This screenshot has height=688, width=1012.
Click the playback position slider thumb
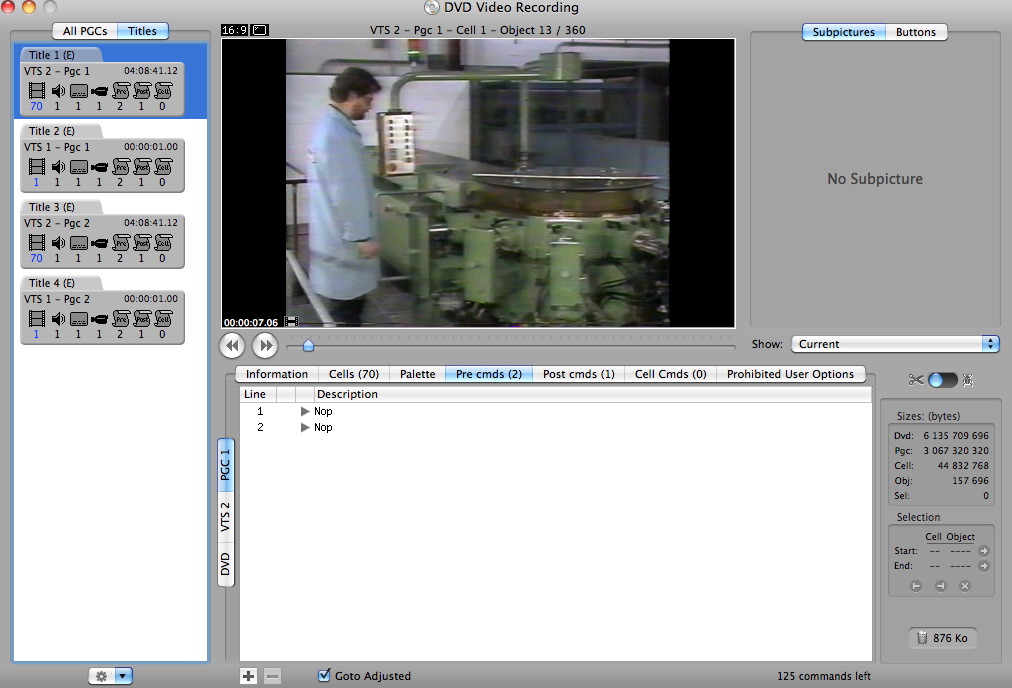309,346
